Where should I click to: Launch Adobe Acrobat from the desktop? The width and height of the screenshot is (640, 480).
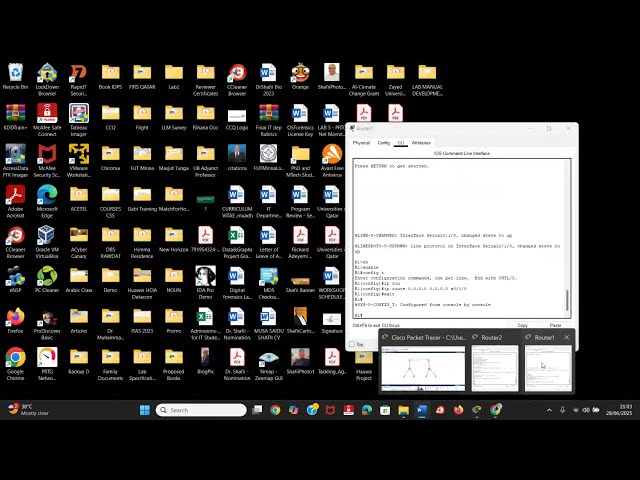click(x=15, y=201)
